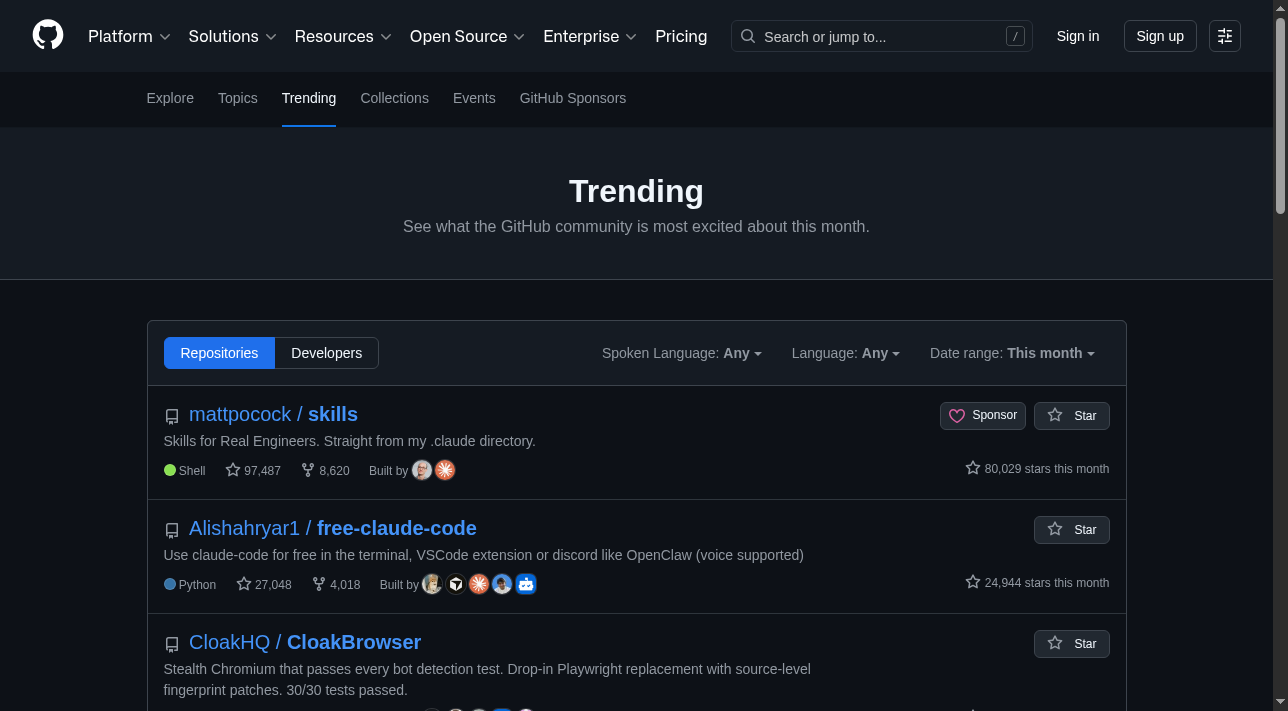The image size is (1288, 711).
Task: View forks count 4,018 for free-claude-code
Action: pyautogui.click(x=336, y=584)
